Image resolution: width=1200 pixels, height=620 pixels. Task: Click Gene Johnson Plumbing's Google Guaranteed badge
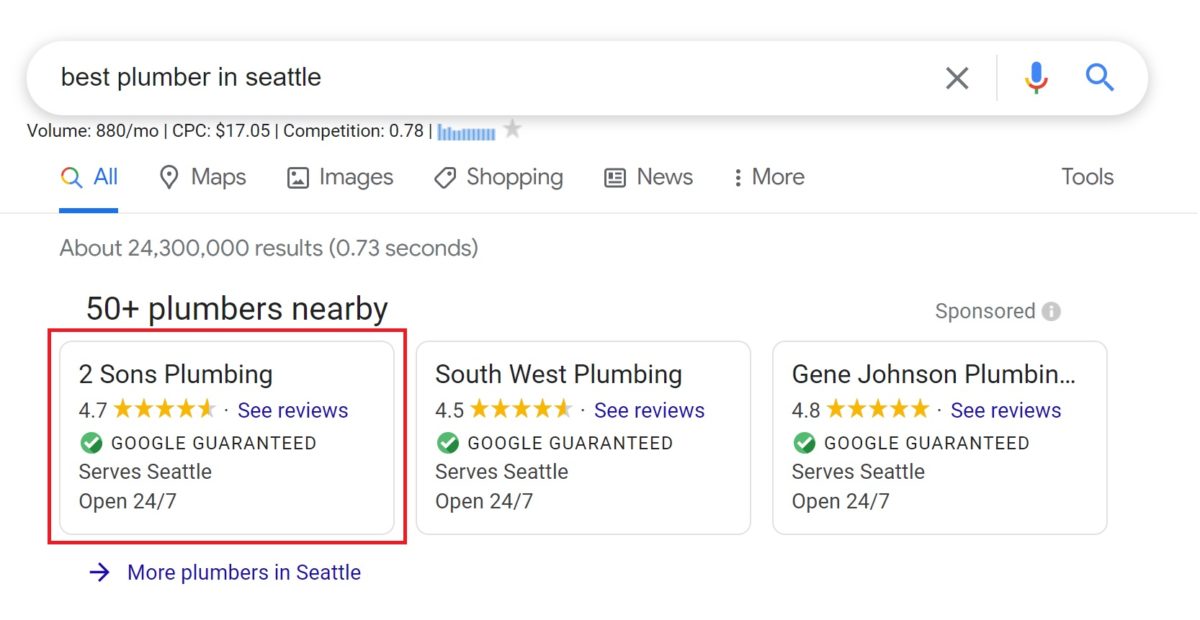(805, 443)
